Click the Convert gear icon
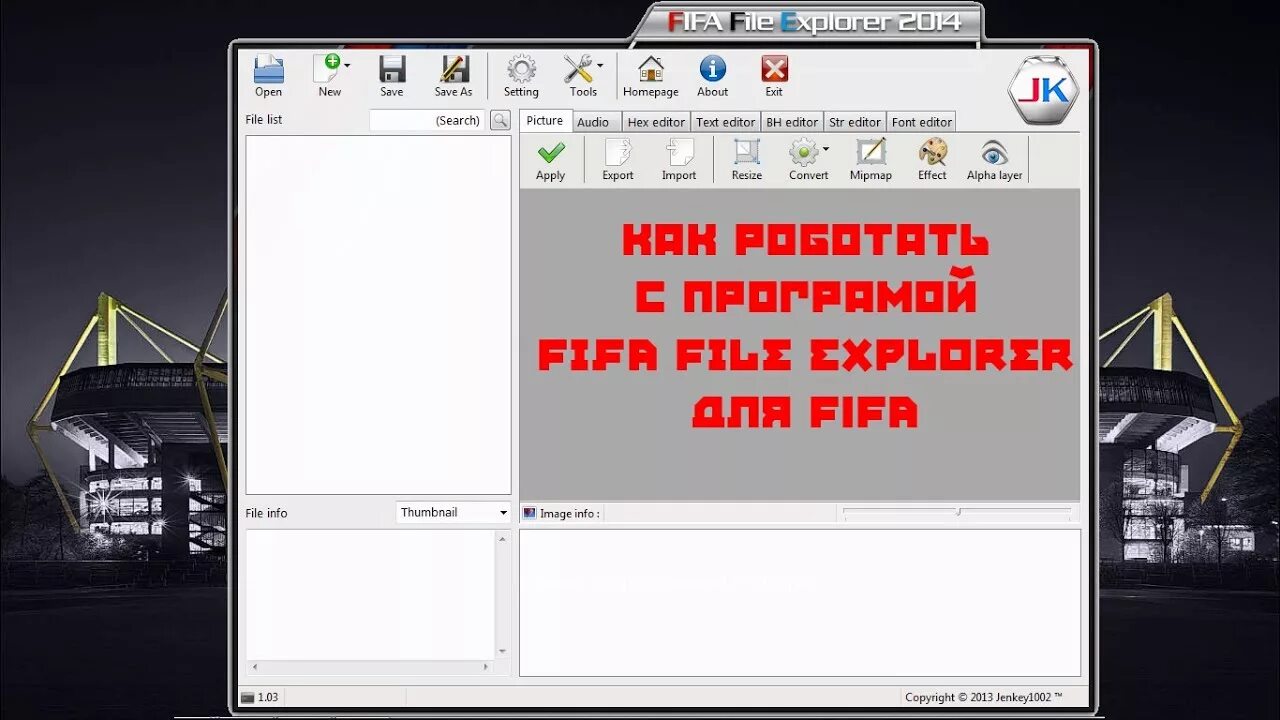Image resolution: width=1280 pixels, height=720 pixels. (804, 152)
